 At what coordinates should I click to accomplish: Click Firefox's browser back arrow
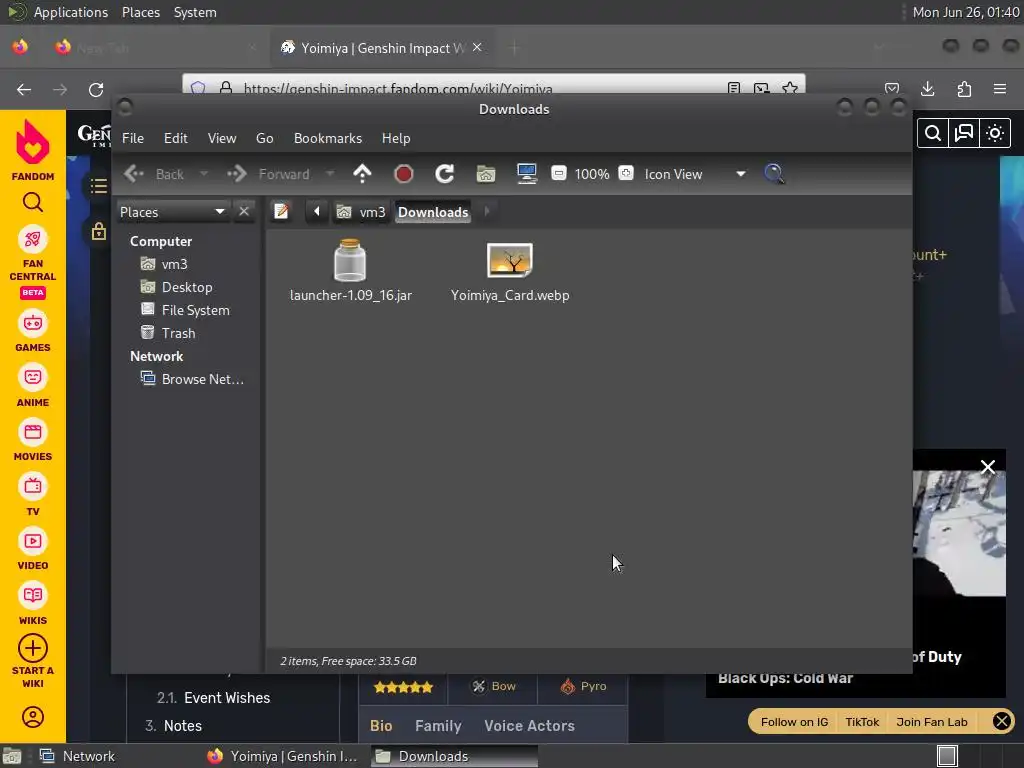tap(24, 89)
